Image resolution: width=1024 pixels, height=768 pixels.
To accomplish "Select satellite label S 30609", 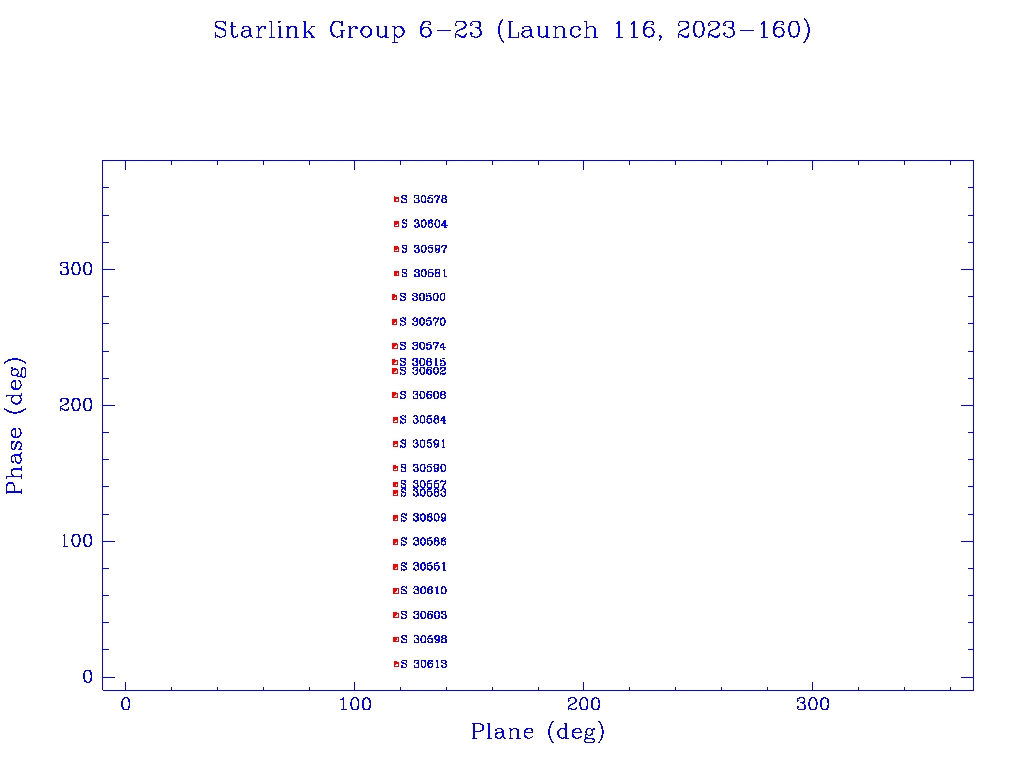I will [x=423, y=518].
